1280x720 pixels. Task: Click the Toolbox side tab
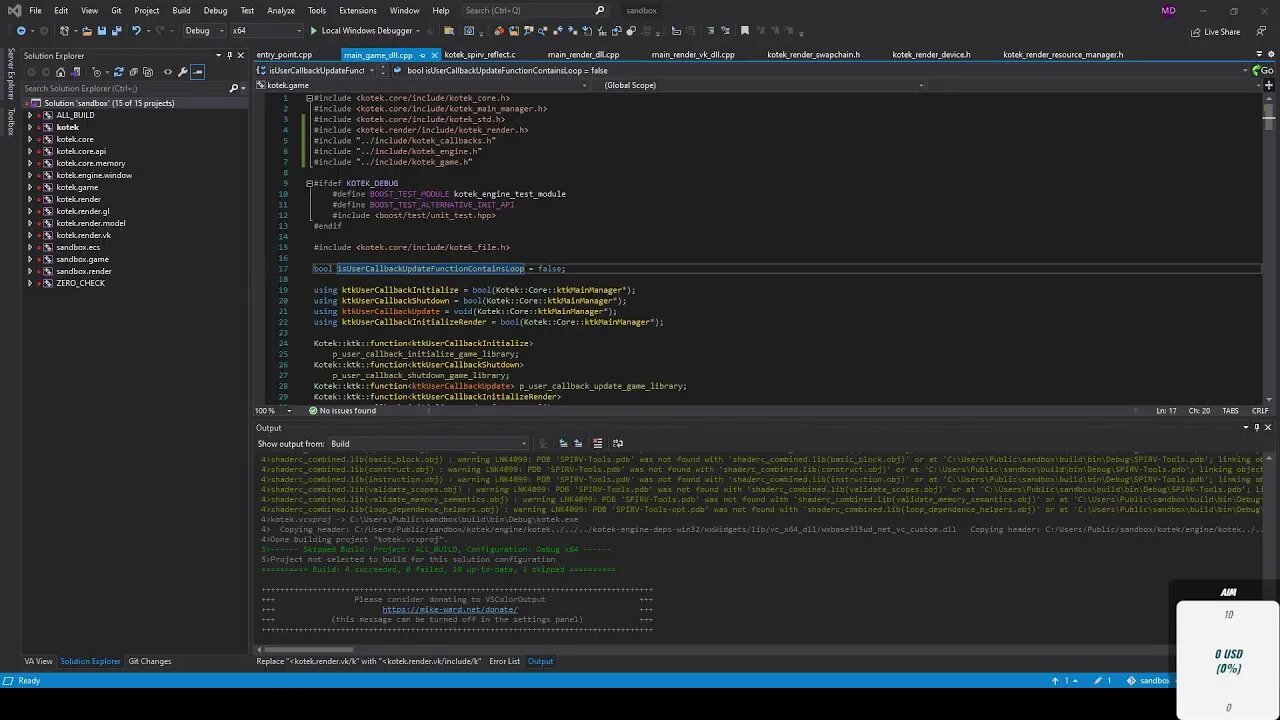click(11, 122)
